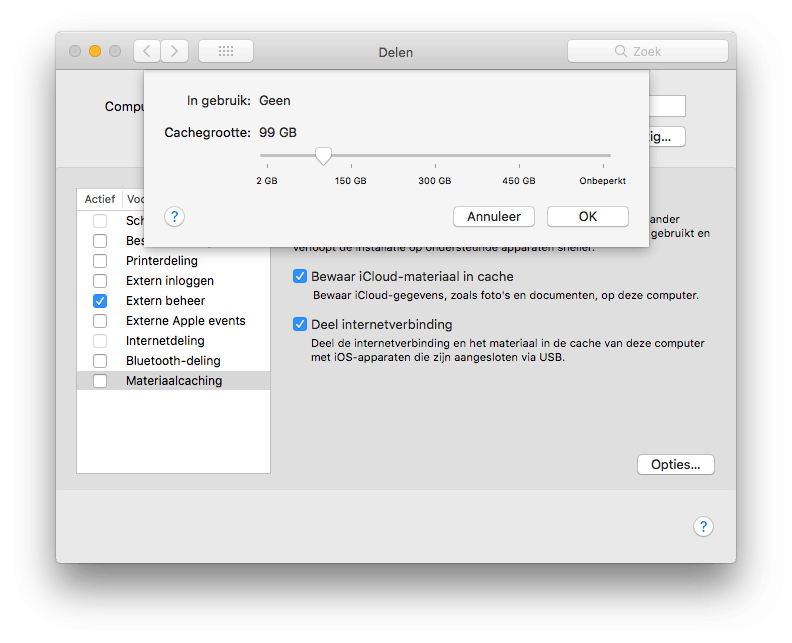Set the Cachegrootte slider handle
This screenshot has width=792, height=643.
coord(323,156)
